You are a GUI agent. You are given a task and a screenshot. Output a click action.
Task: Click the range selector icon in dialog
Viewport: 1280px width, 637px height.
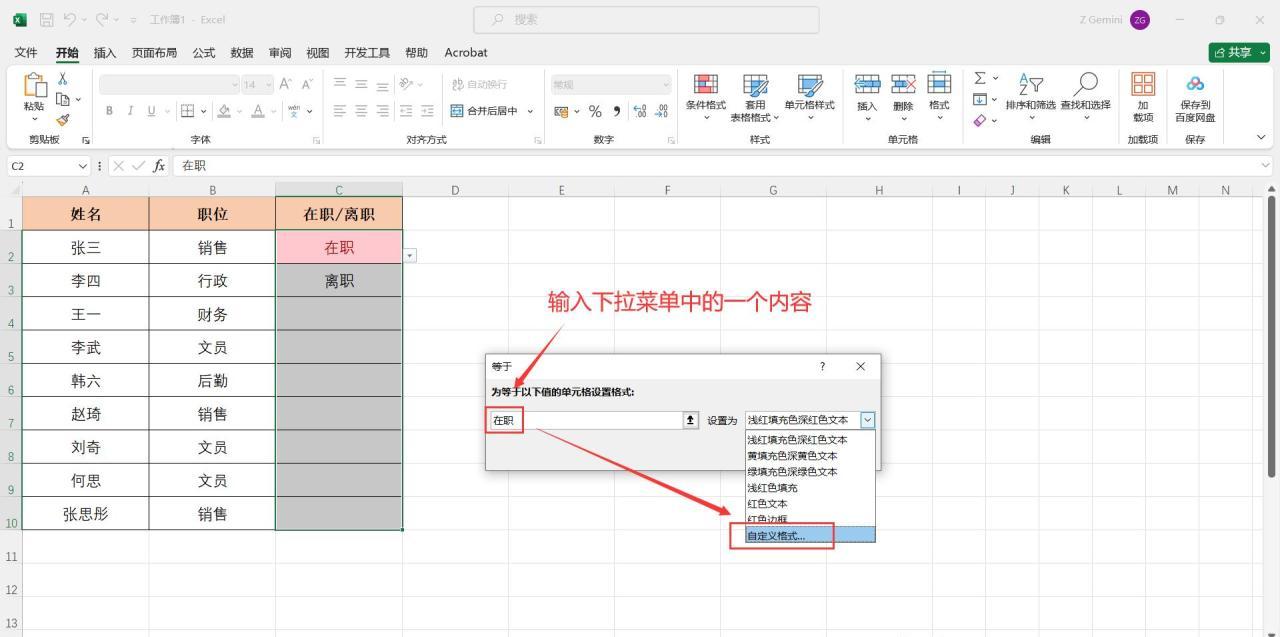(690, 420)
